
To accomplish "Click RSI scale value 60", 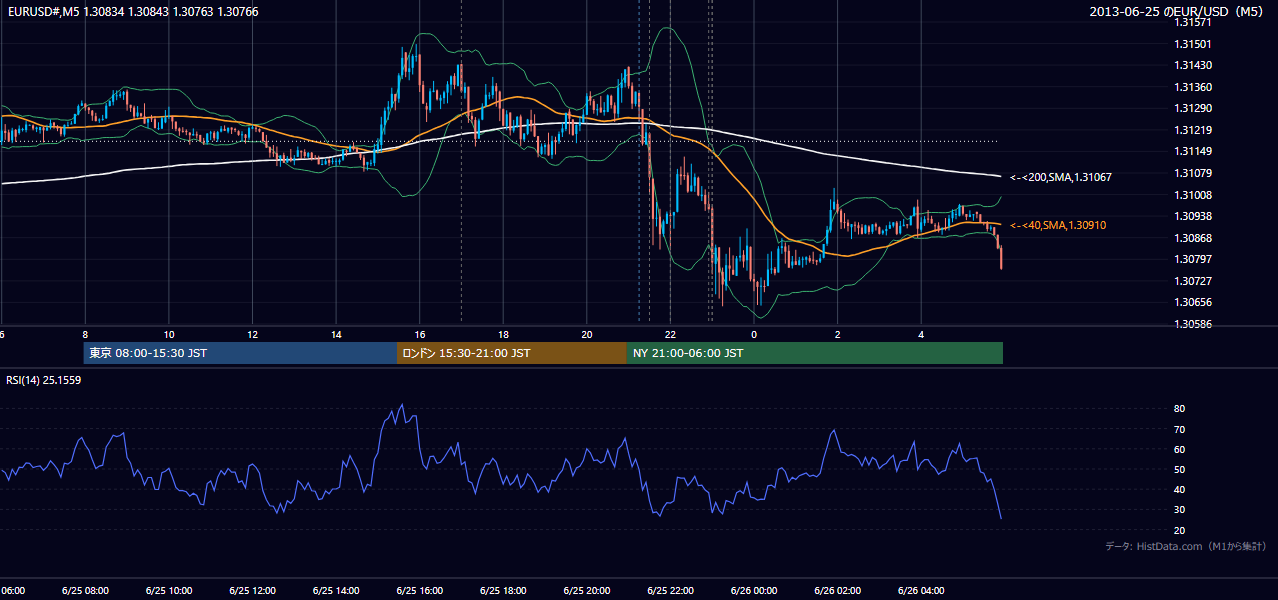I will (1179, 449).
